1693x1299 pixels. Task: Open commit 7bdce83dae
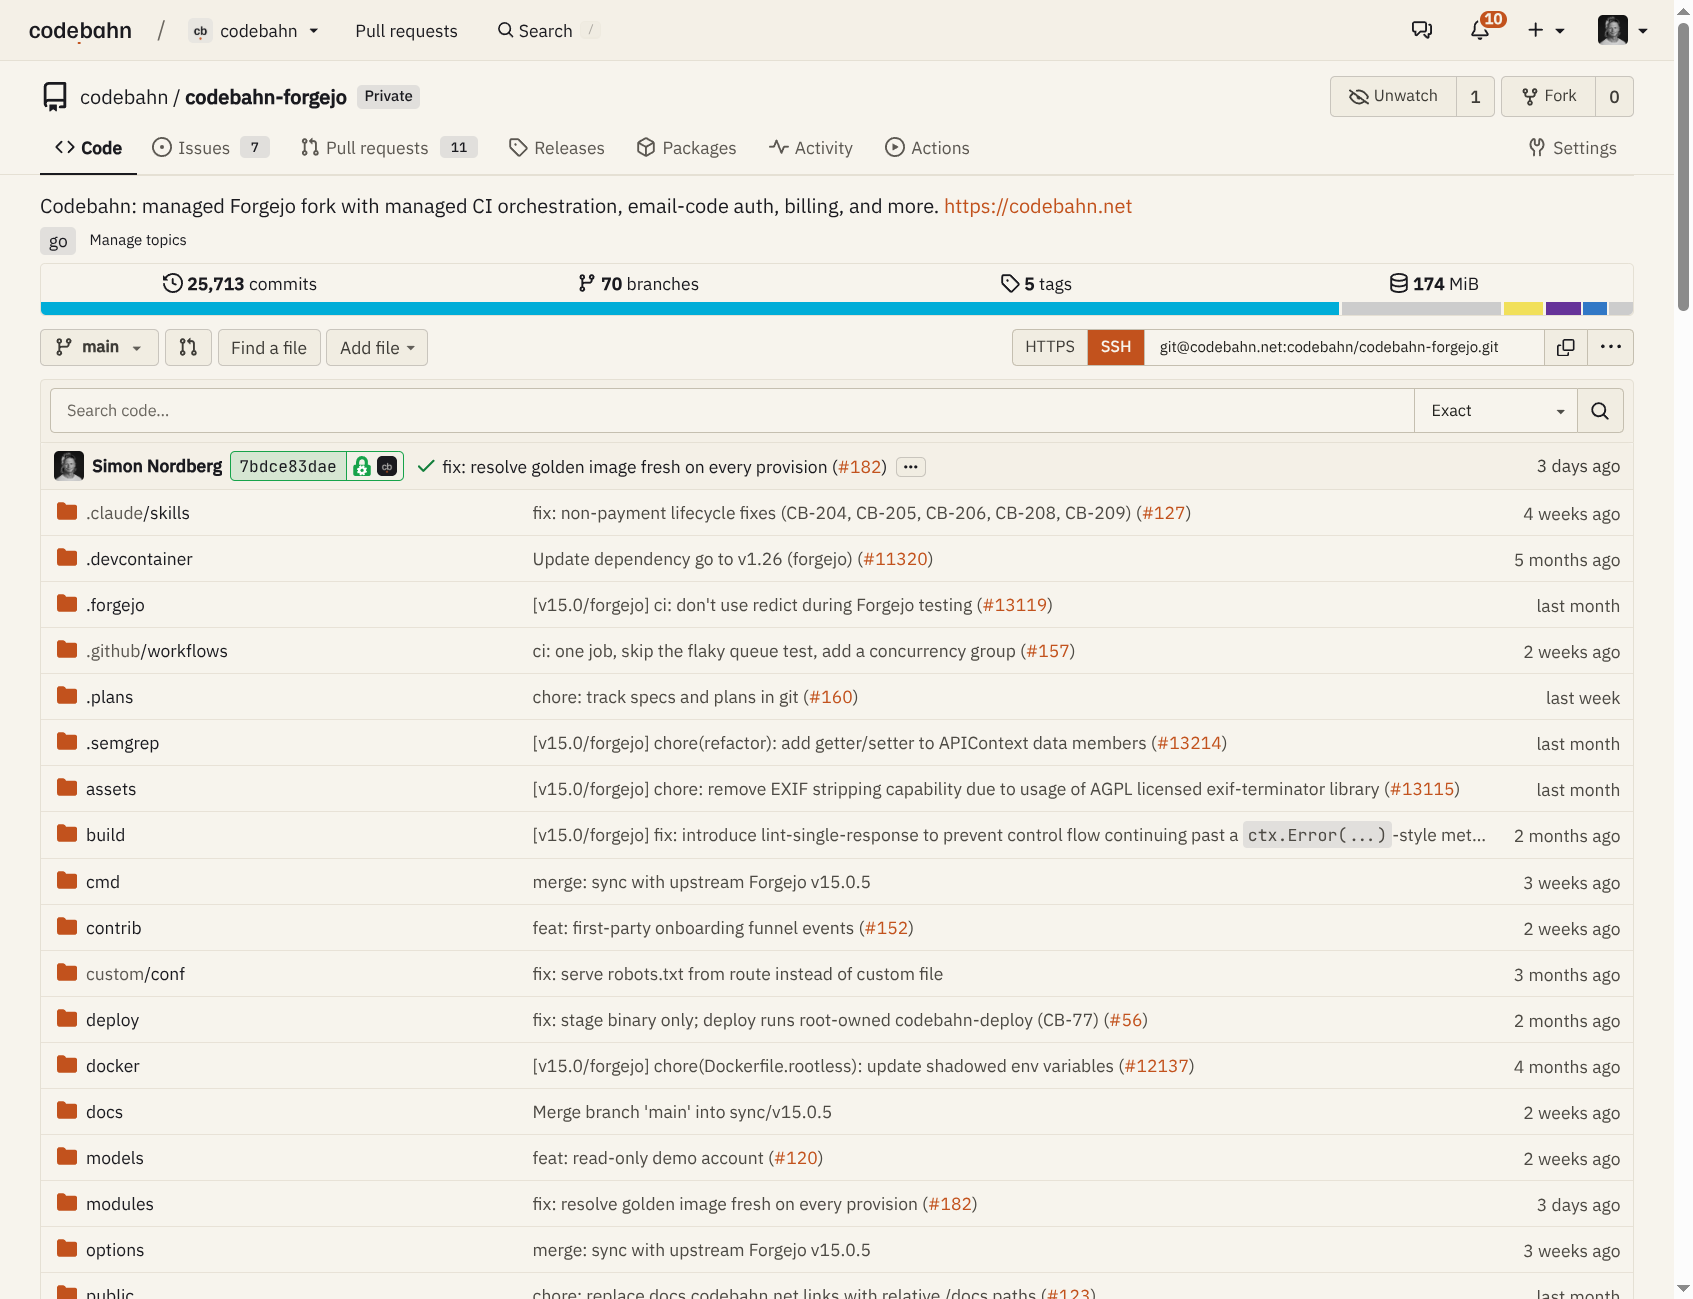click(288, 466)
